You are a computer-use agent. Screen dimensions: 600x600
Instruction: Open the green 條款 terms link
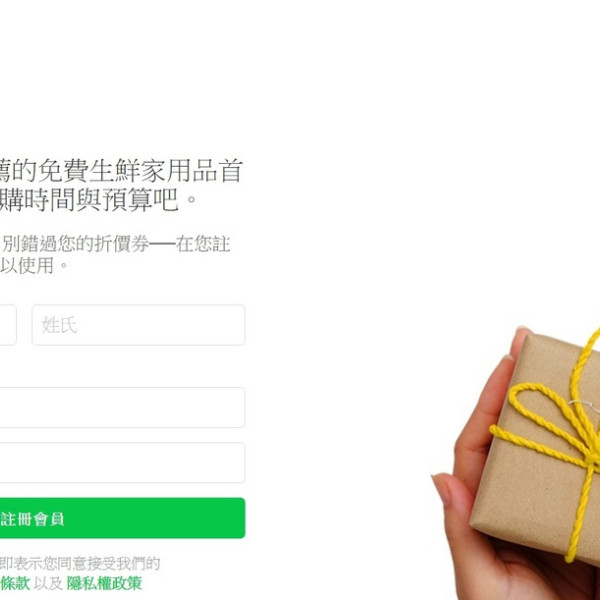click(x=15, y=583)
